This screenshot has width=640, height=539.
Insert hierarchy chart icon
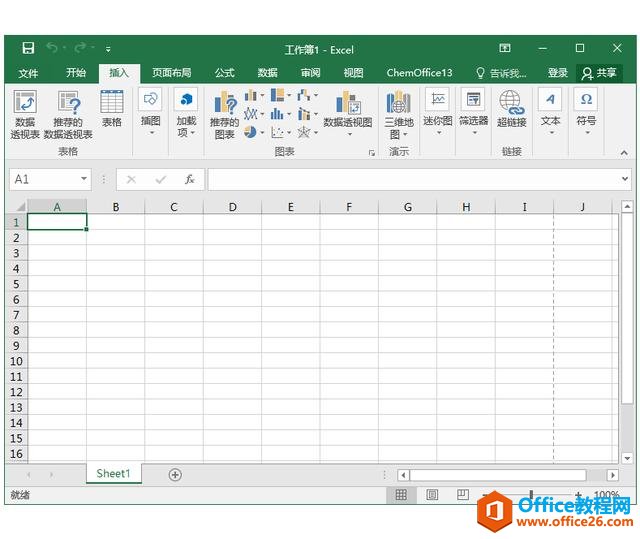coord(278,95)
